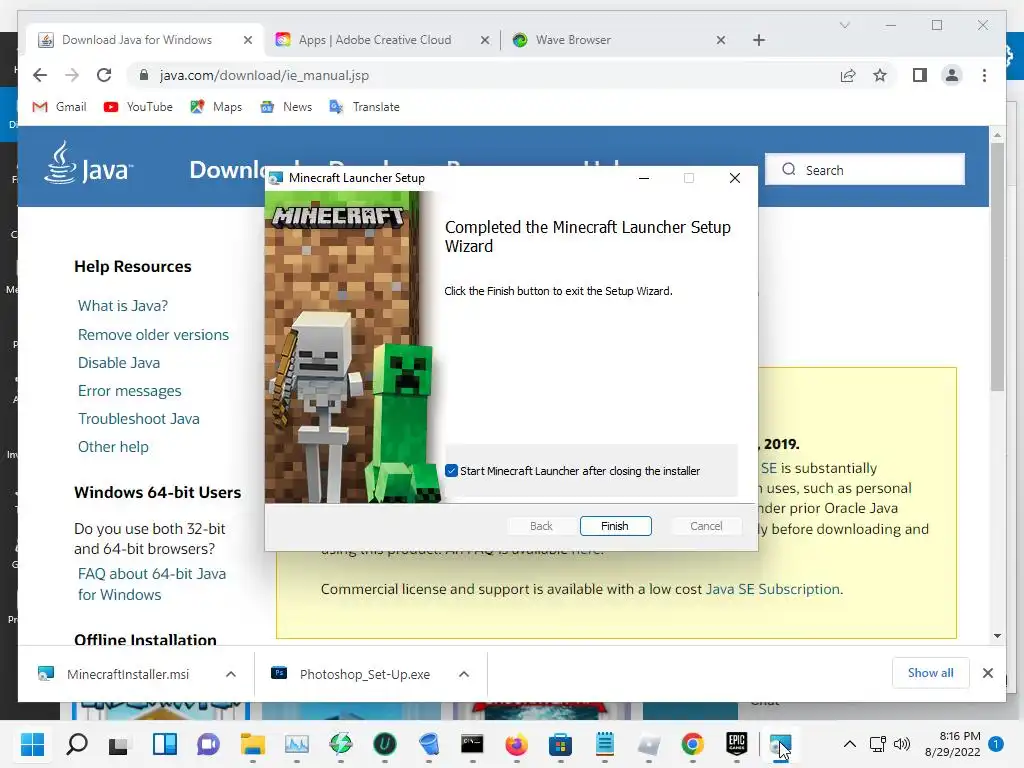Expand MinecraftInstaller.msi download options
Viewport: 1024px width, 768px height.
(231, 674)
